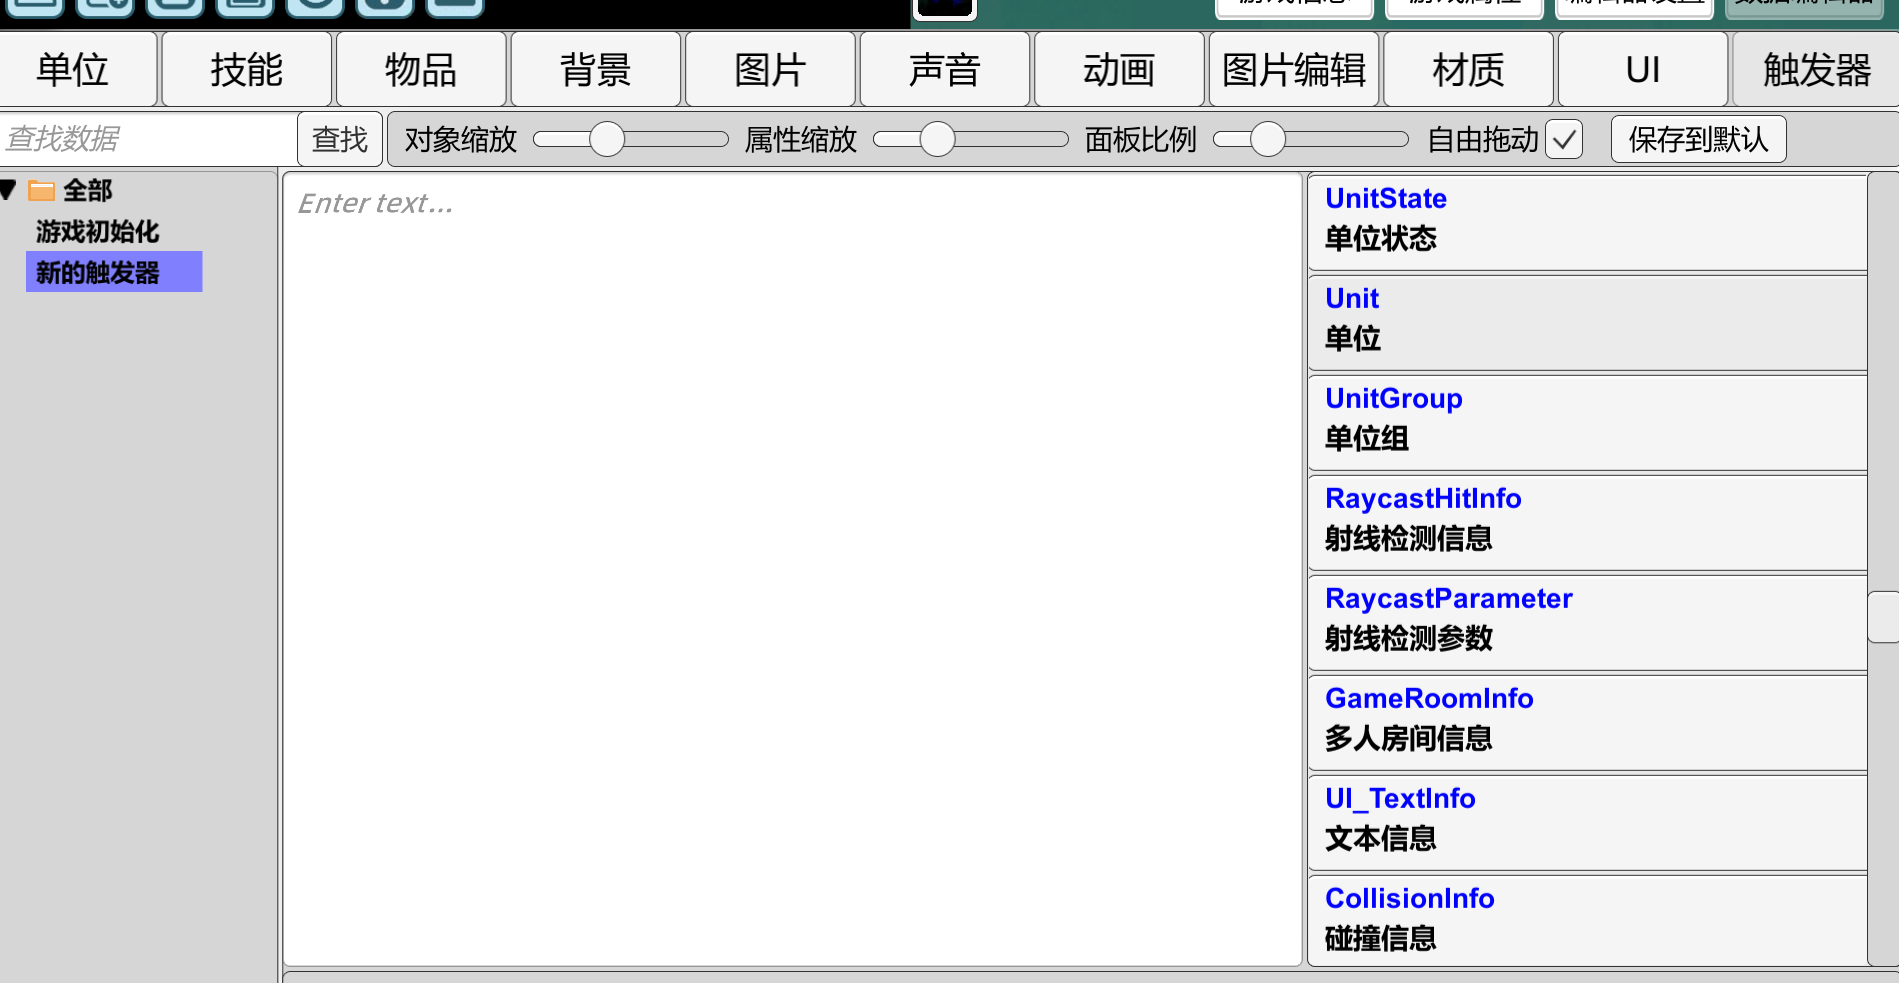Choose the RaycastParameter 射线检测参数 entry
This screenshot has height=983, width=1899.
(1587, 622)
